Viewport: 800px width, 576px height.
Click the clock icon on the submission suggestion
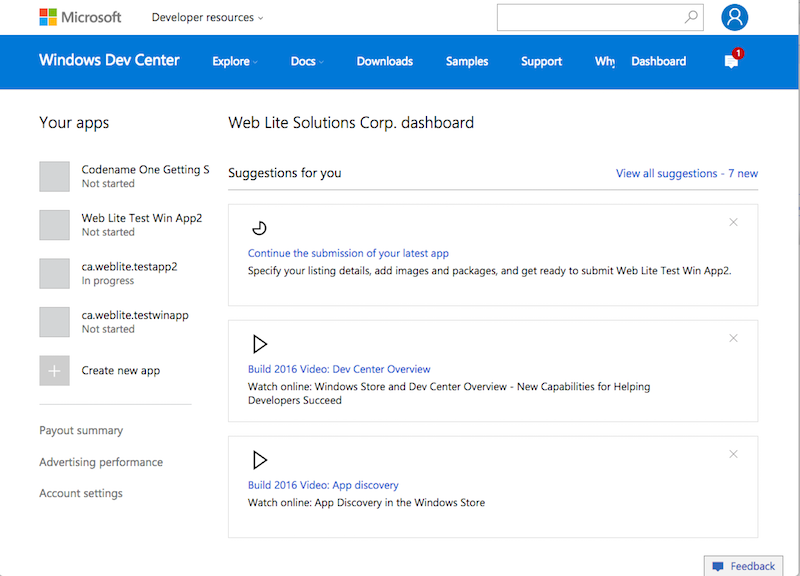258,227
